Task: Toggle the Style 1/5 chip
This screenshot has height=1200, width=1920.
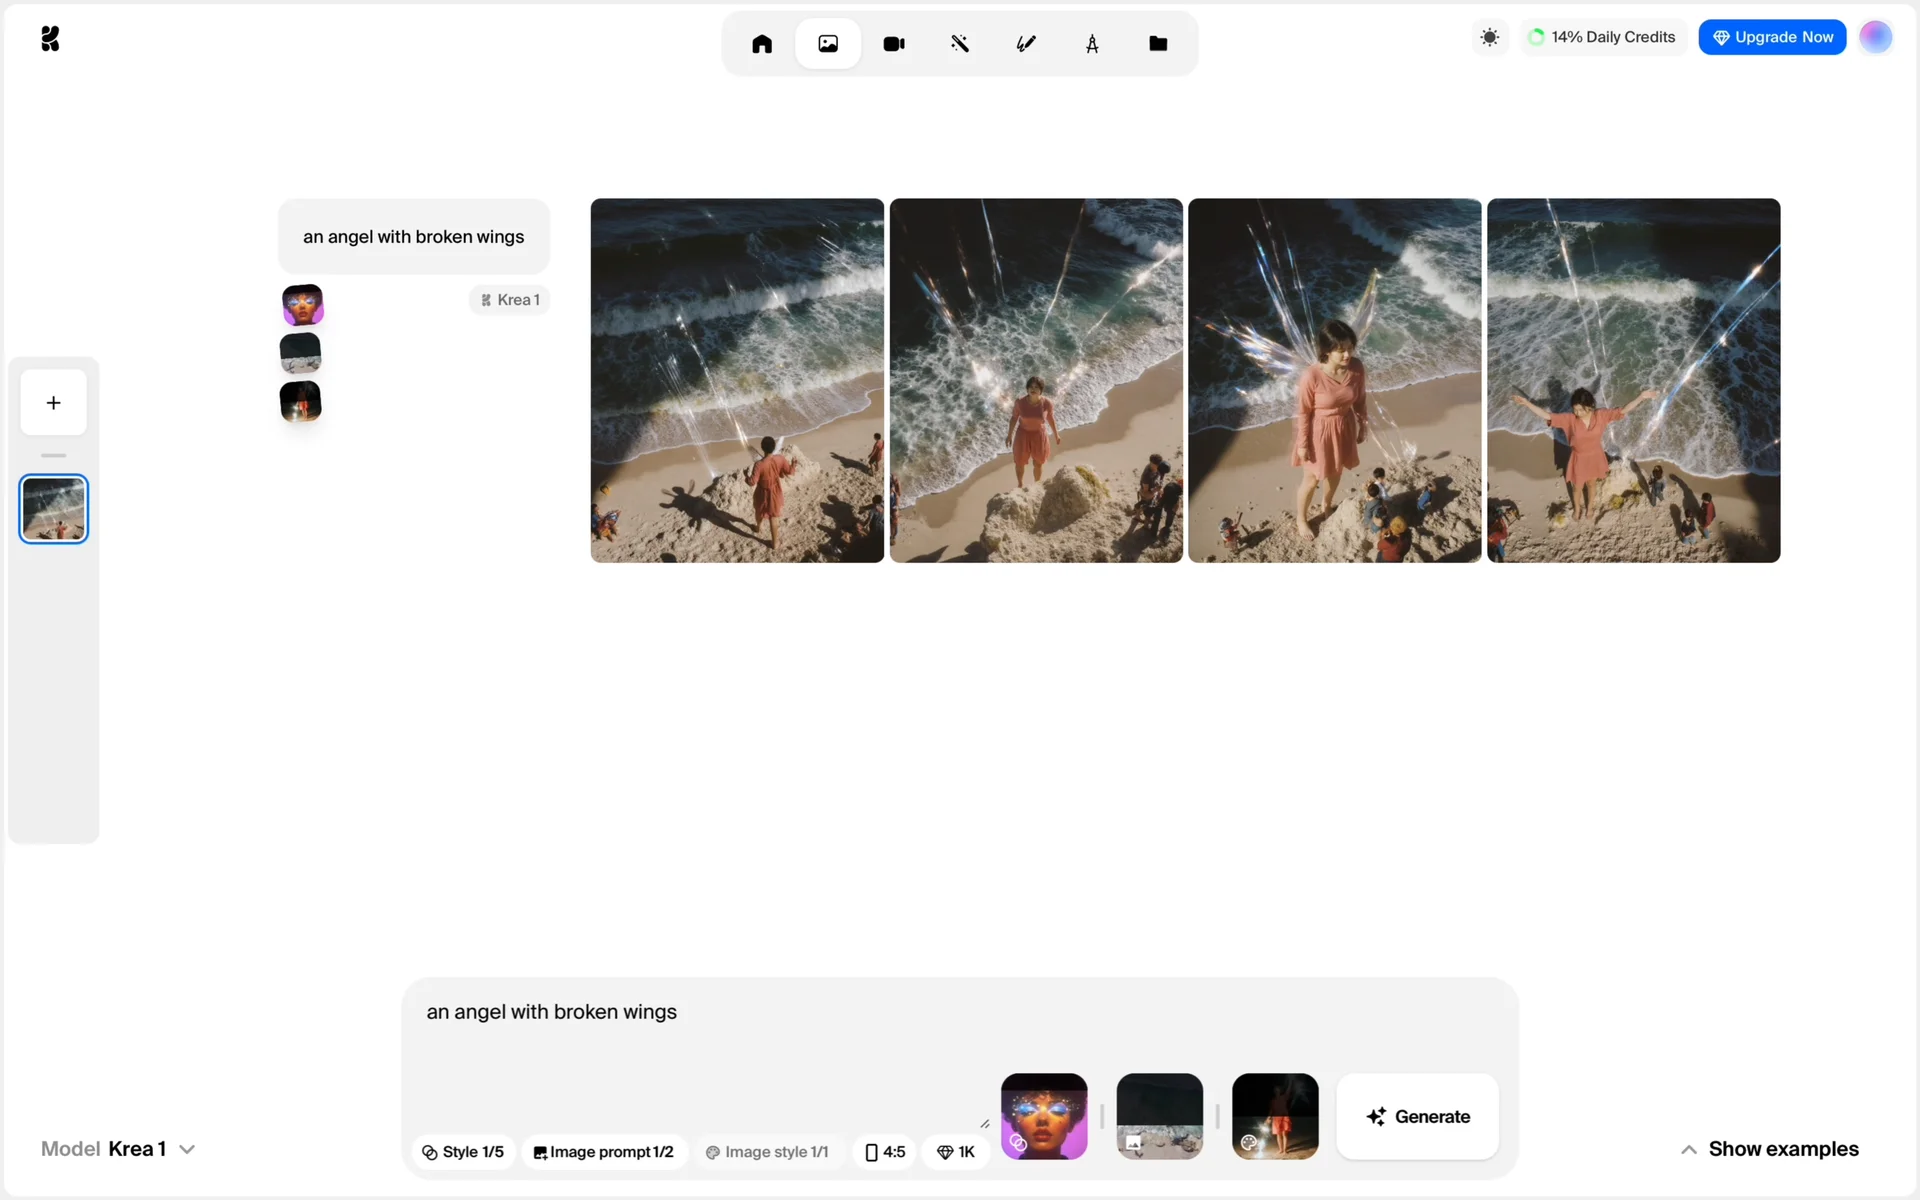Action: pyautogui.click(x=463, y=1152)
